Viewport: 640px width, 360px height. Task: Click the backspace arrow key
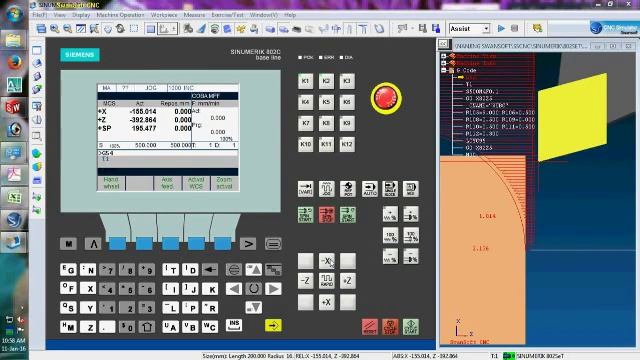210,270
